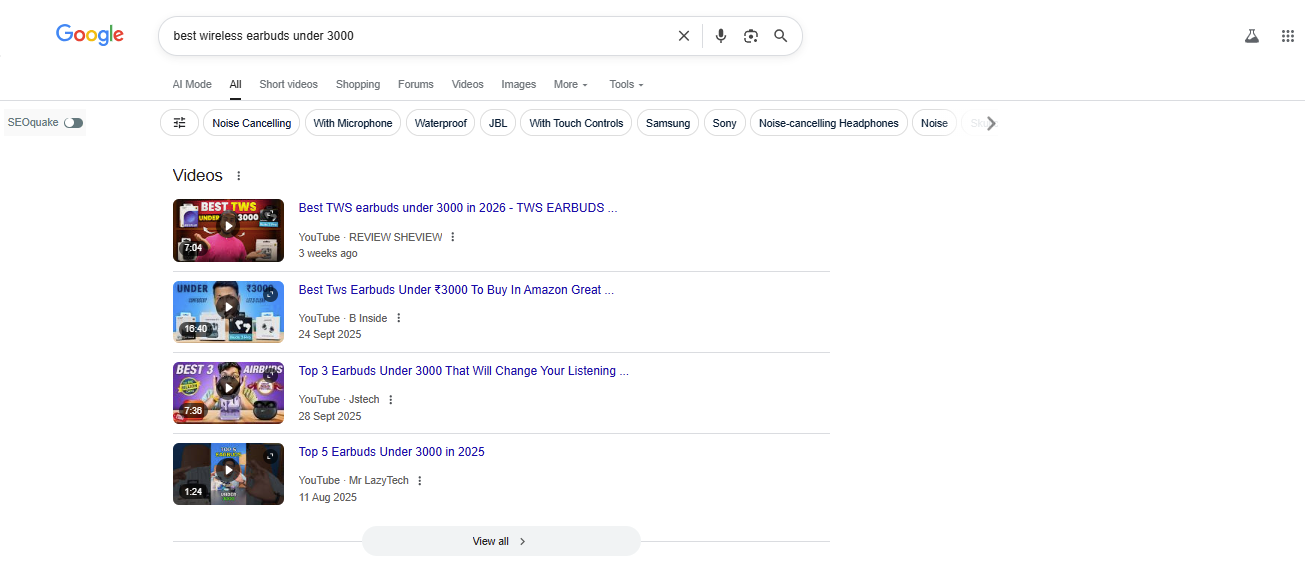This screenshot has width=1305, height=567.
Task: Click the magnifier search icon
Action: (781, 36)
